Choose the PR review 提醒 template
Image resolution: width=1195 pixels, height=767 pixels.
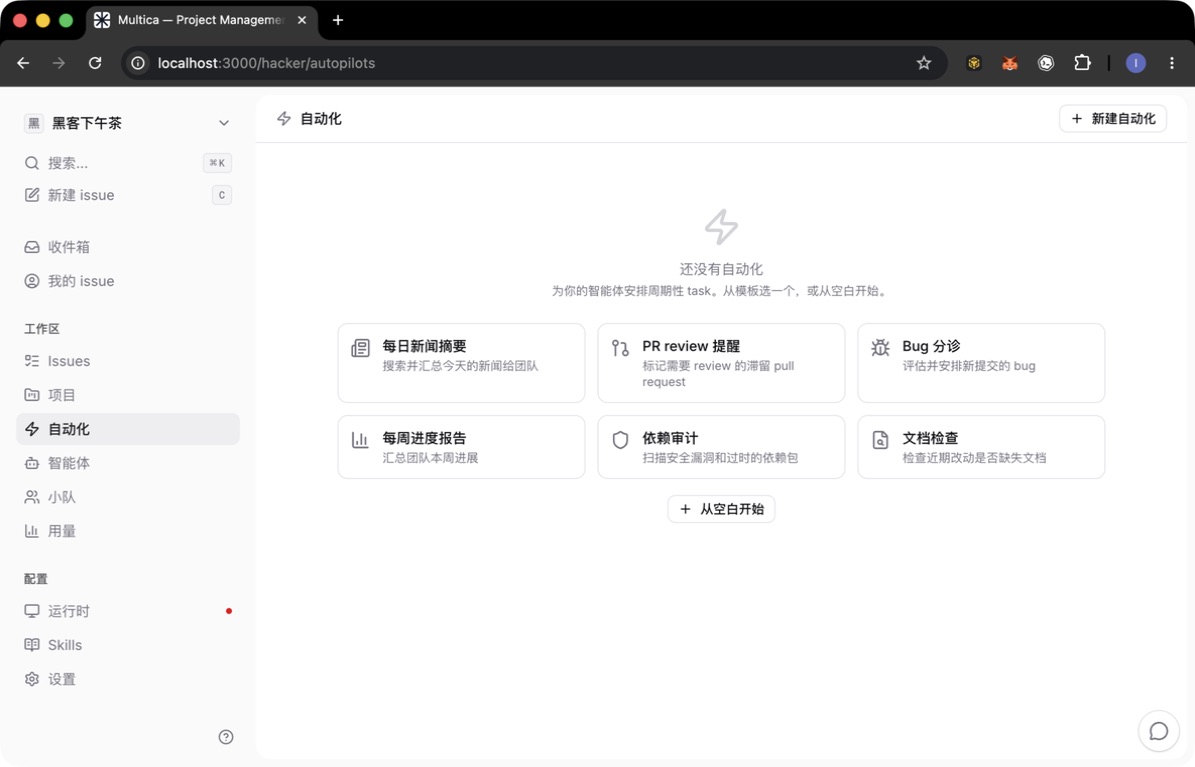[721, 363]
